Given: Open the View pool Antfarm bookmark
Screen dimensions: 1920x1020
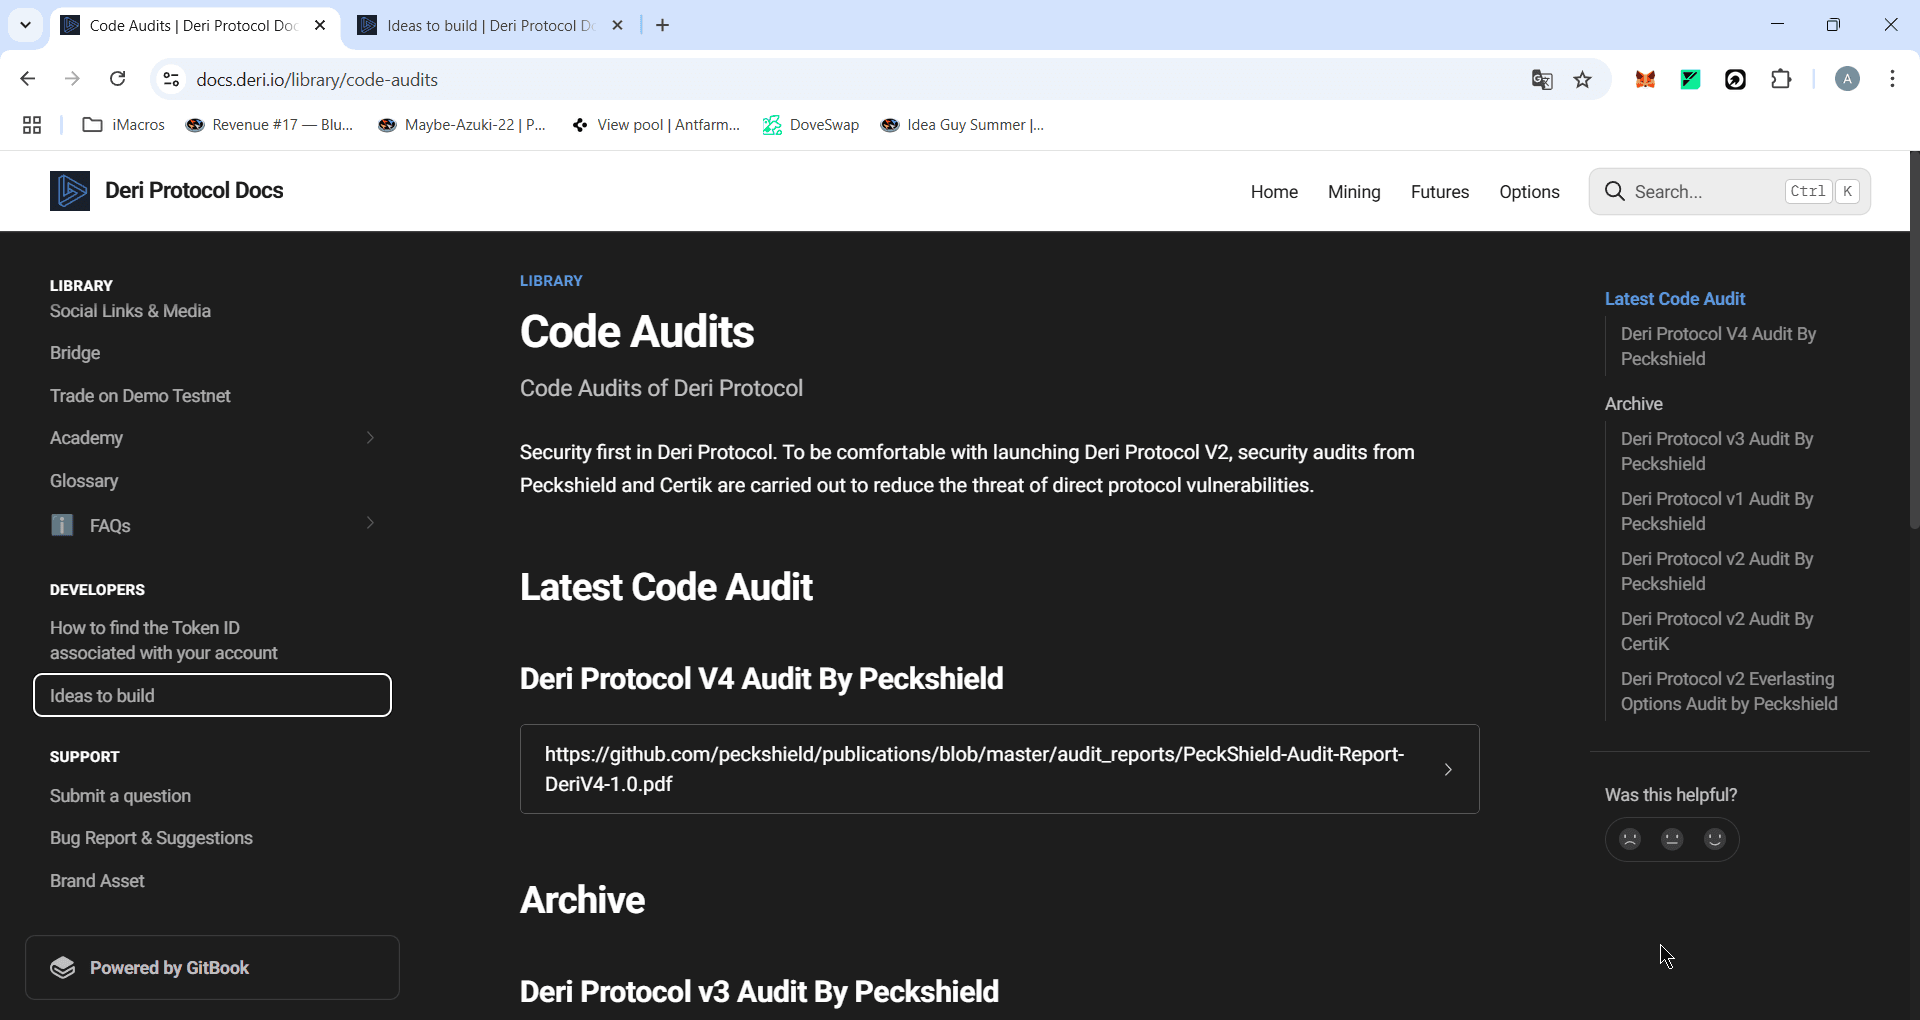Looking at the screenshot, I should click(x=656, y=125).
